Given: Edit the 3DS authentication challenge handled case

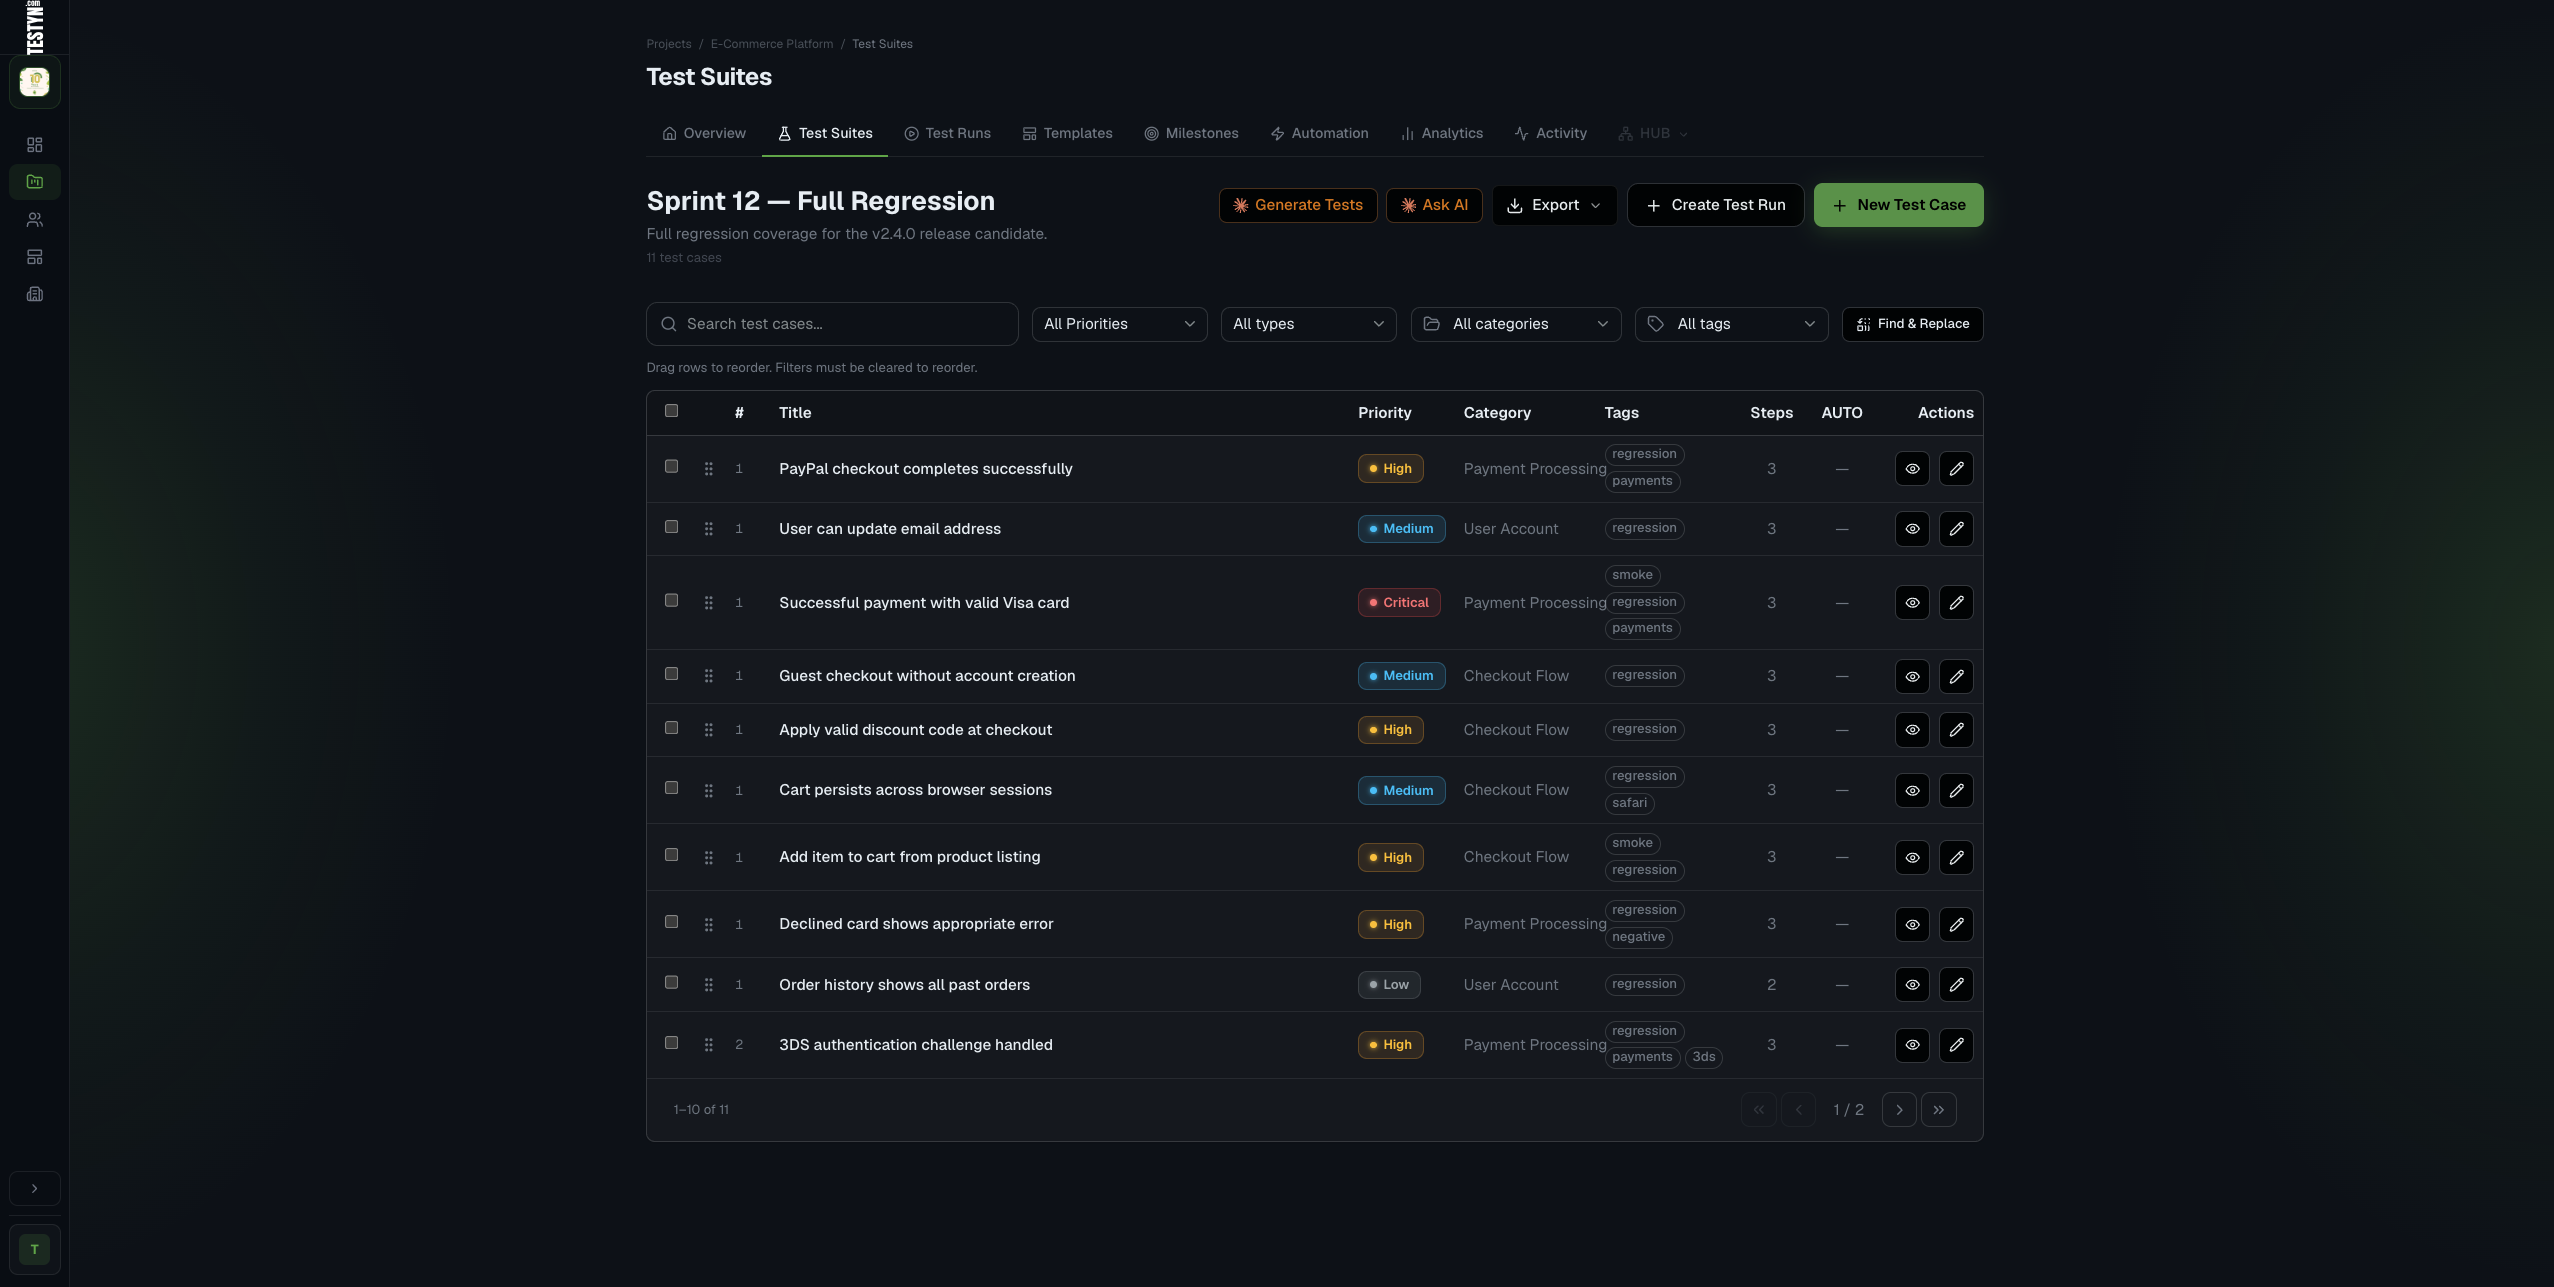Looking at the screenshot, I should pyautogui.click(x=1956, y=1045).
